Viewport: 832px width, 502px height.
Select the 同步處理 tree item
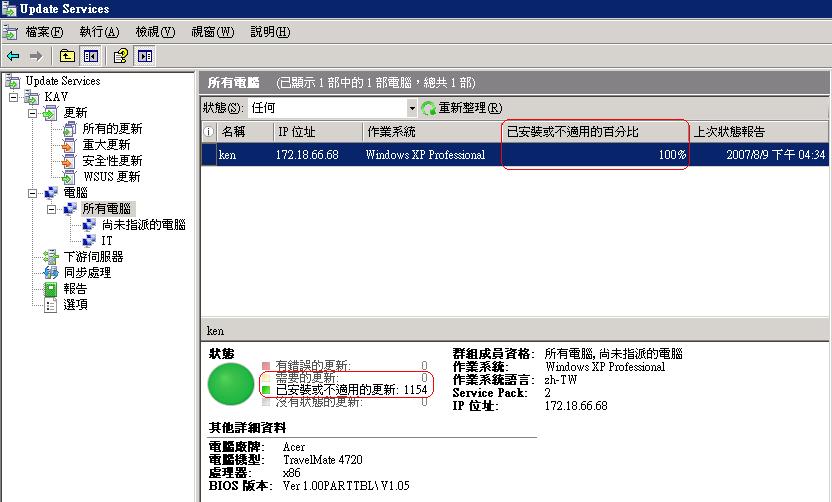[x=87, y=273]
